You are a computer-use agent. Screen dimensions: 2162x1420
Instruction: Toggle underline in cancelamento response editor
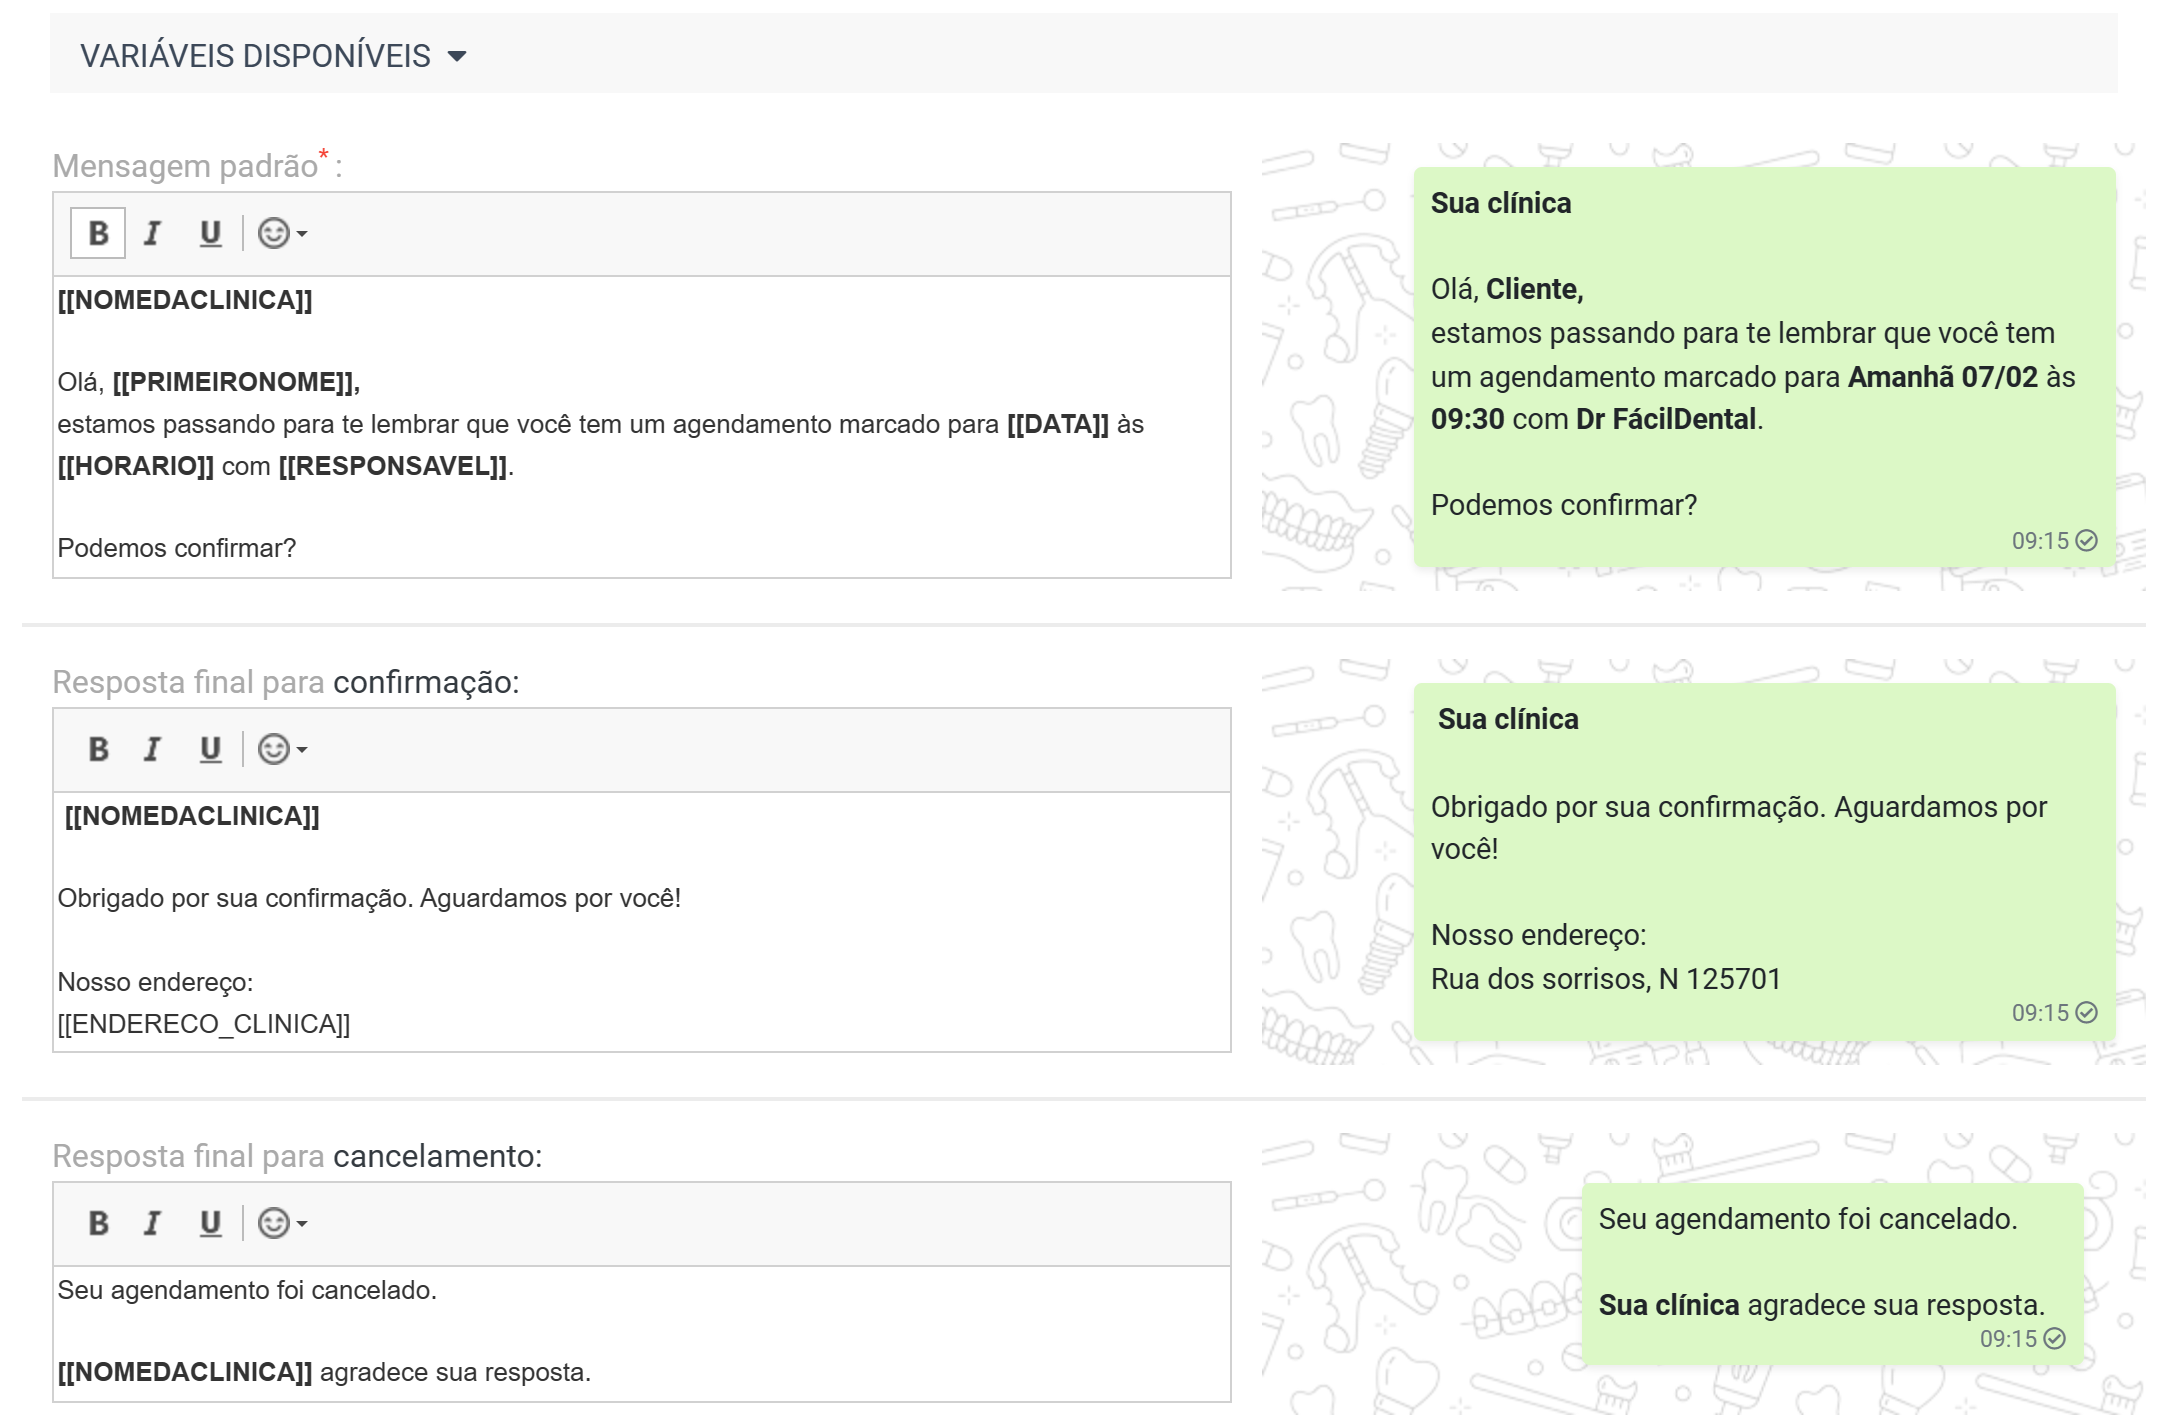pos(210,1223)
